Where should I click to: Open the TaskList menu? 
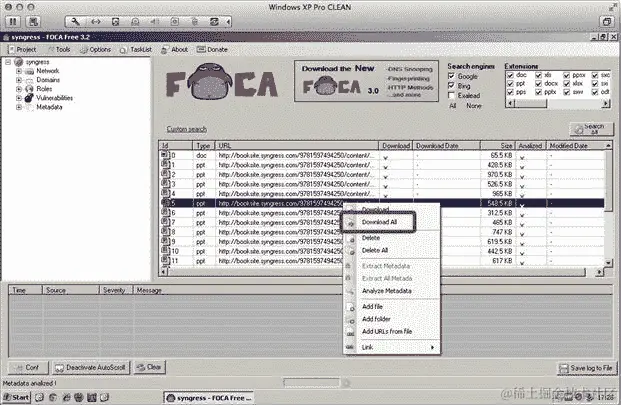(x=136, y=49)
